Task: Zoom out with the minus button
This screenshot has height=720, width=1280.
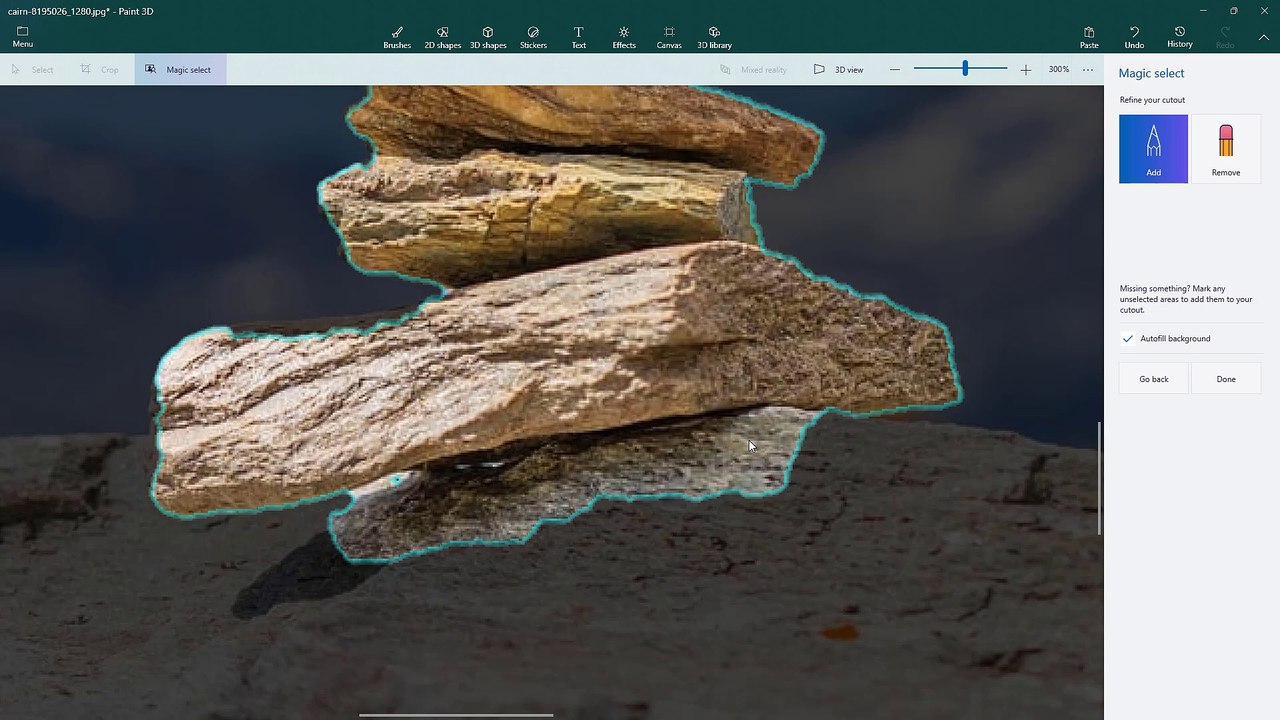Action: [x=894, y=69]
